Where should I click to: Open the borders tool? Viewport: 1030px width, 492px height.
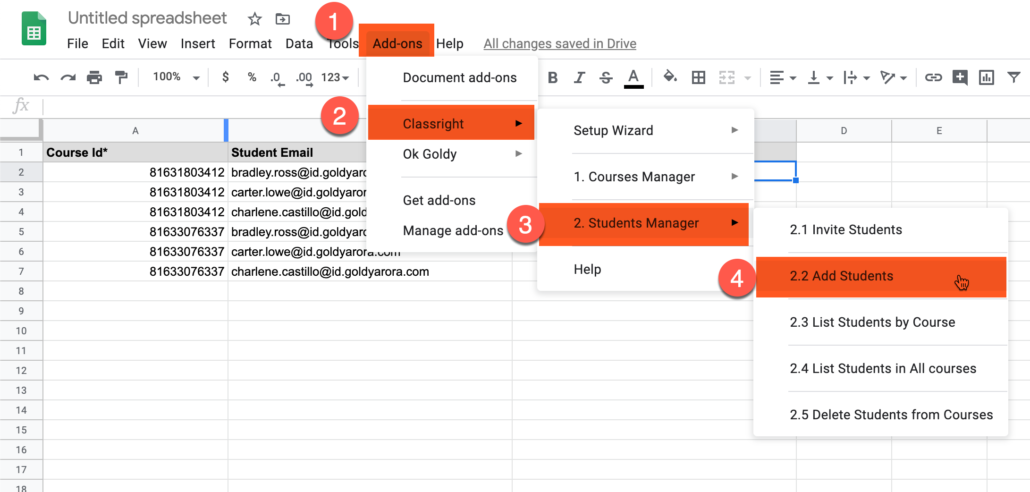(x=699, y=78)
